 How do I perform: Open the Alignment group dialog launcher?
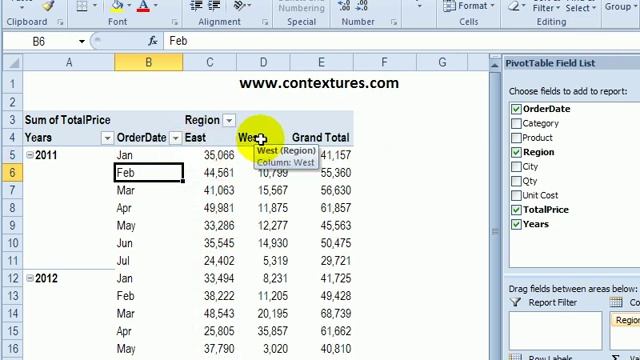tap(265, 22)
